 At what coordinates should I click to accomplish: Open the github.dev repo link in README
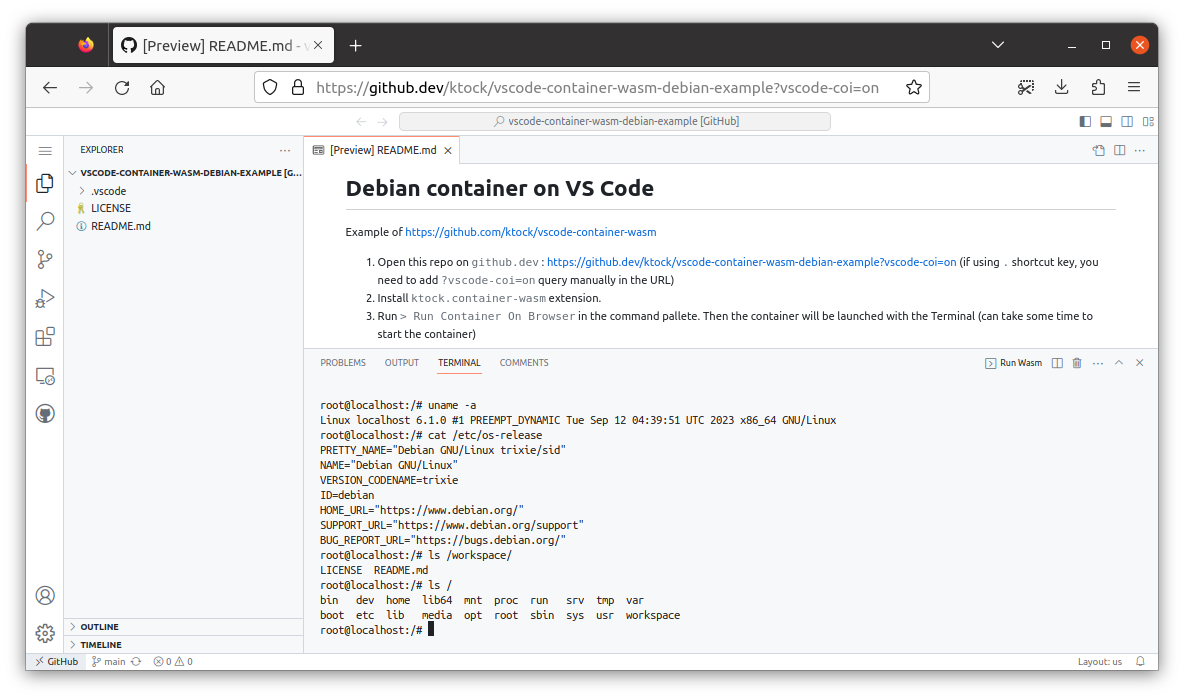(x=751, y=263)
